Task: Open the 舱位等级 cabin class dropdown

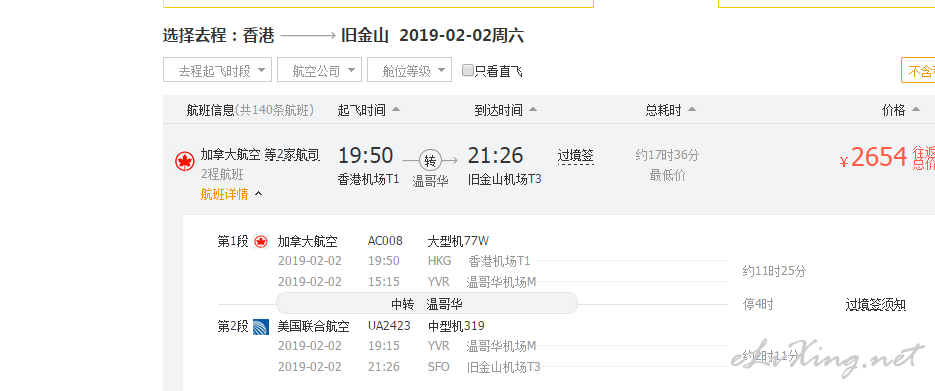Action: tap(409, 70)
